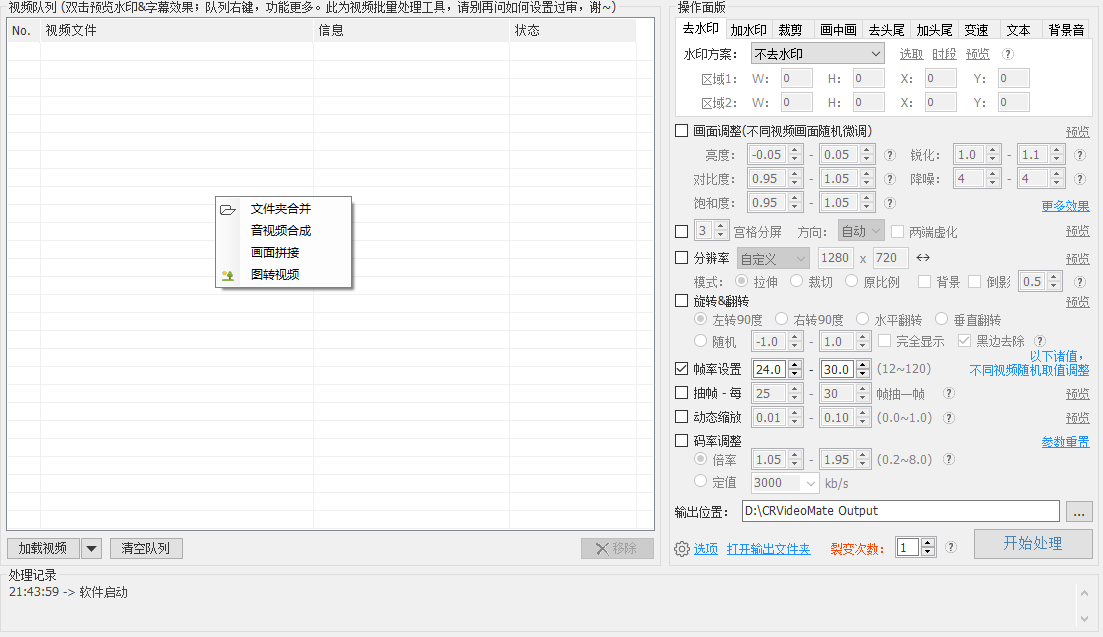Open 定值 3000 kb/s dropdown
Screen dimensions: 1103x637
coord(810,483)
